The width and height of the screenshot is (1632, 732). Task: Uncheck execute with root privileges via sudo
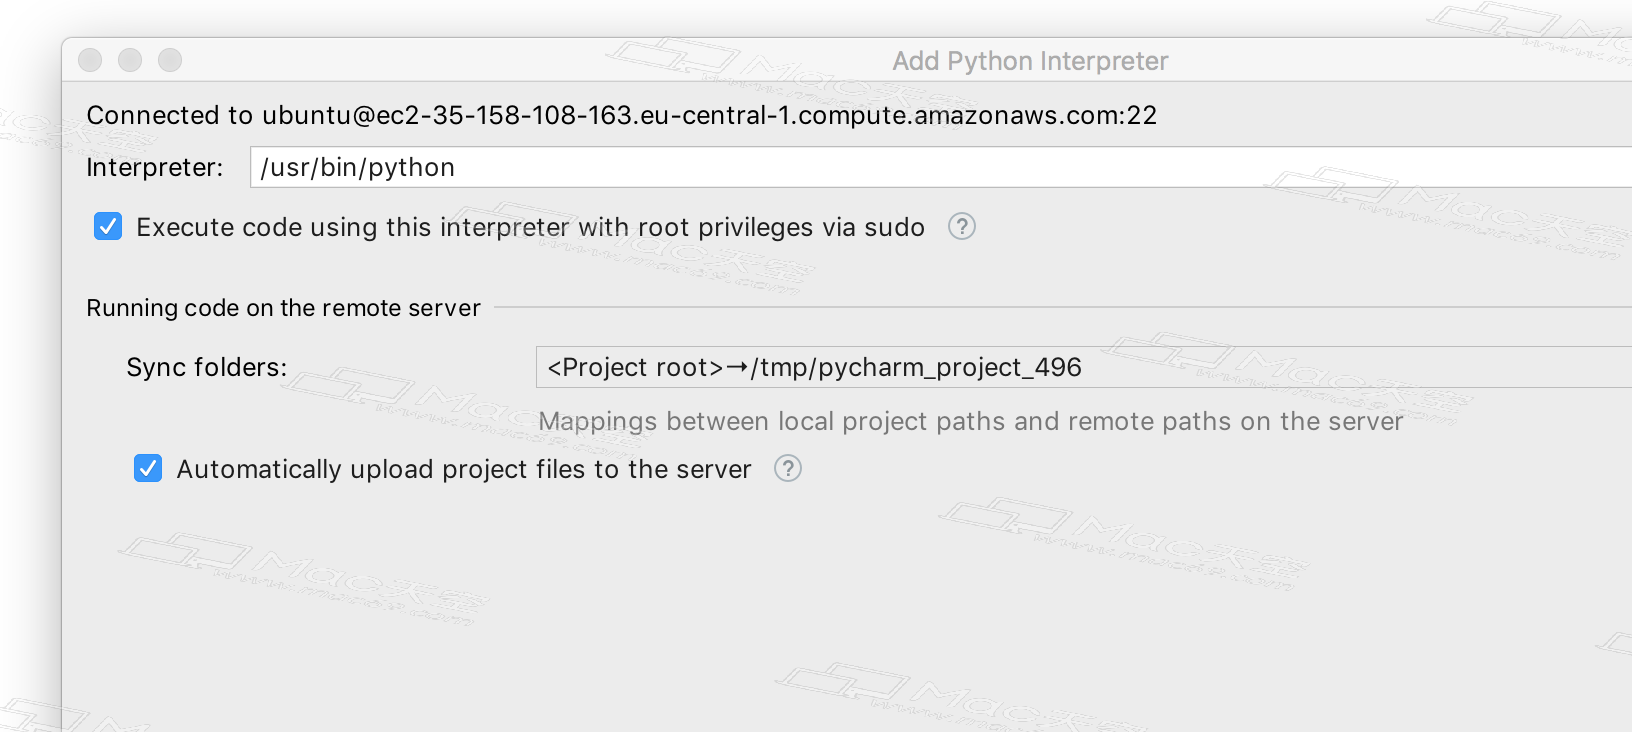[x=108, y=227]
